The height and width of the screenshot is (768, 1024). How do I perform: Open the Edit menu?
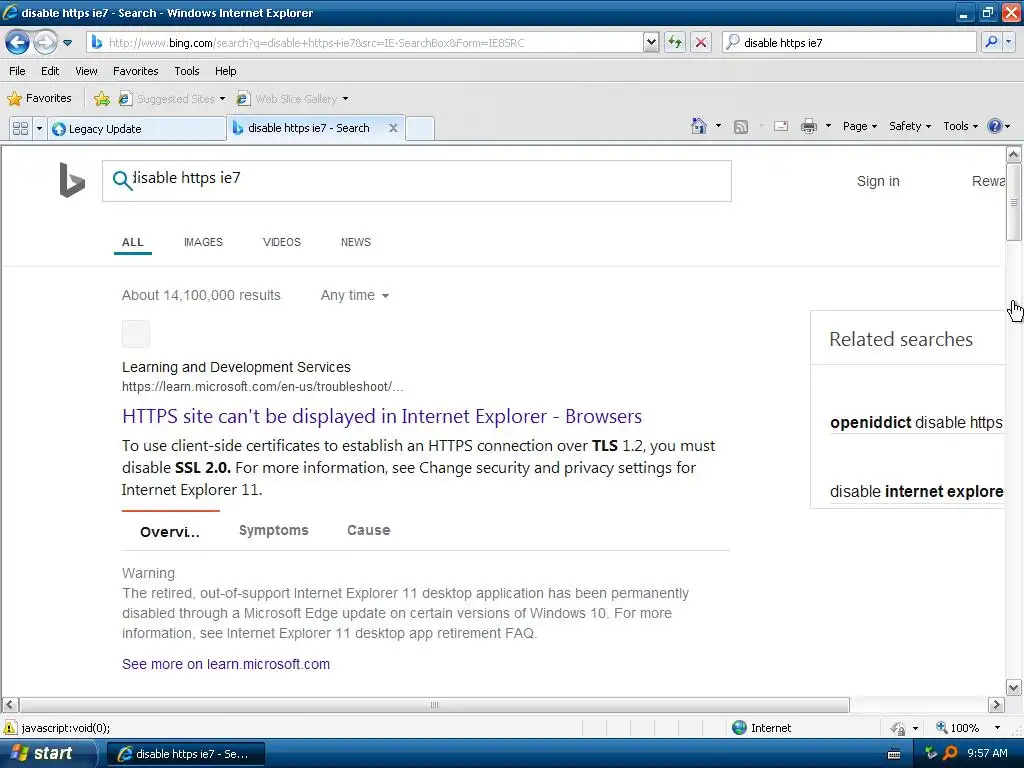coord(50,71)
